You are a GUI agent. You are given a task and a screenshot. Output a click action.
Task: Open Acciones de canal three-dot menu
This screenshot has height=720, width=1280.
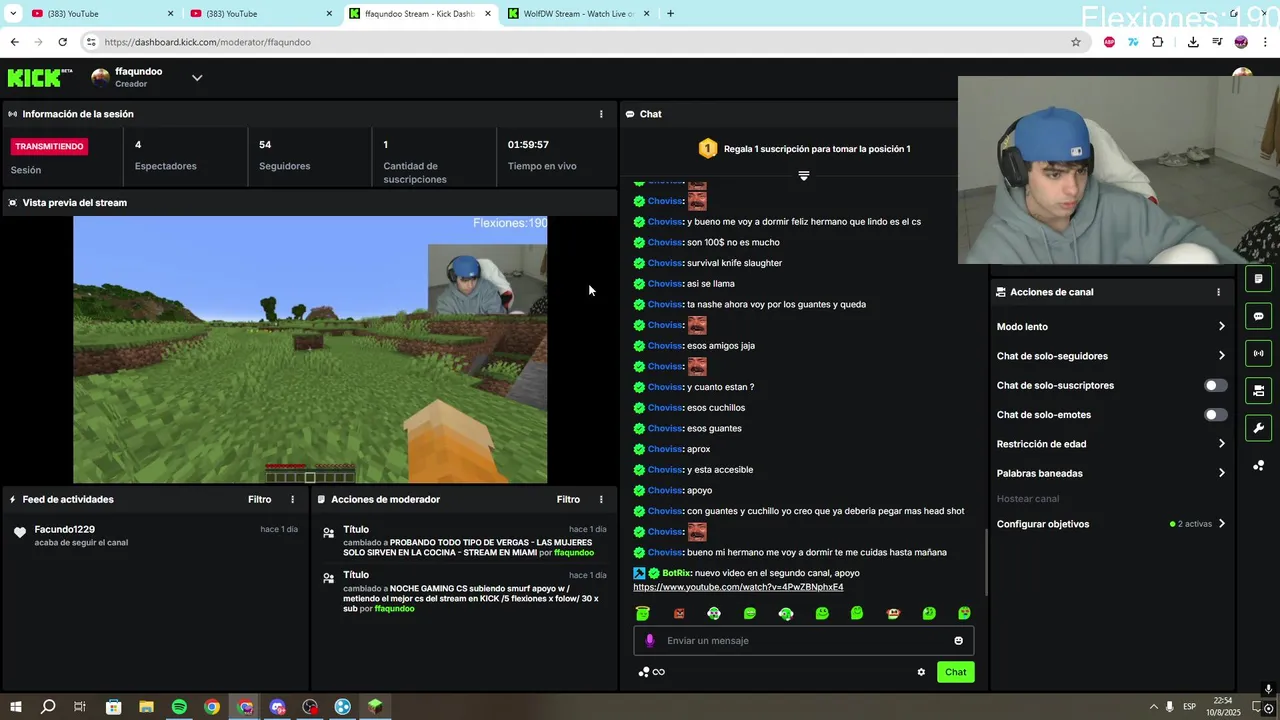pyautogui.click(x=1218, y=292)
